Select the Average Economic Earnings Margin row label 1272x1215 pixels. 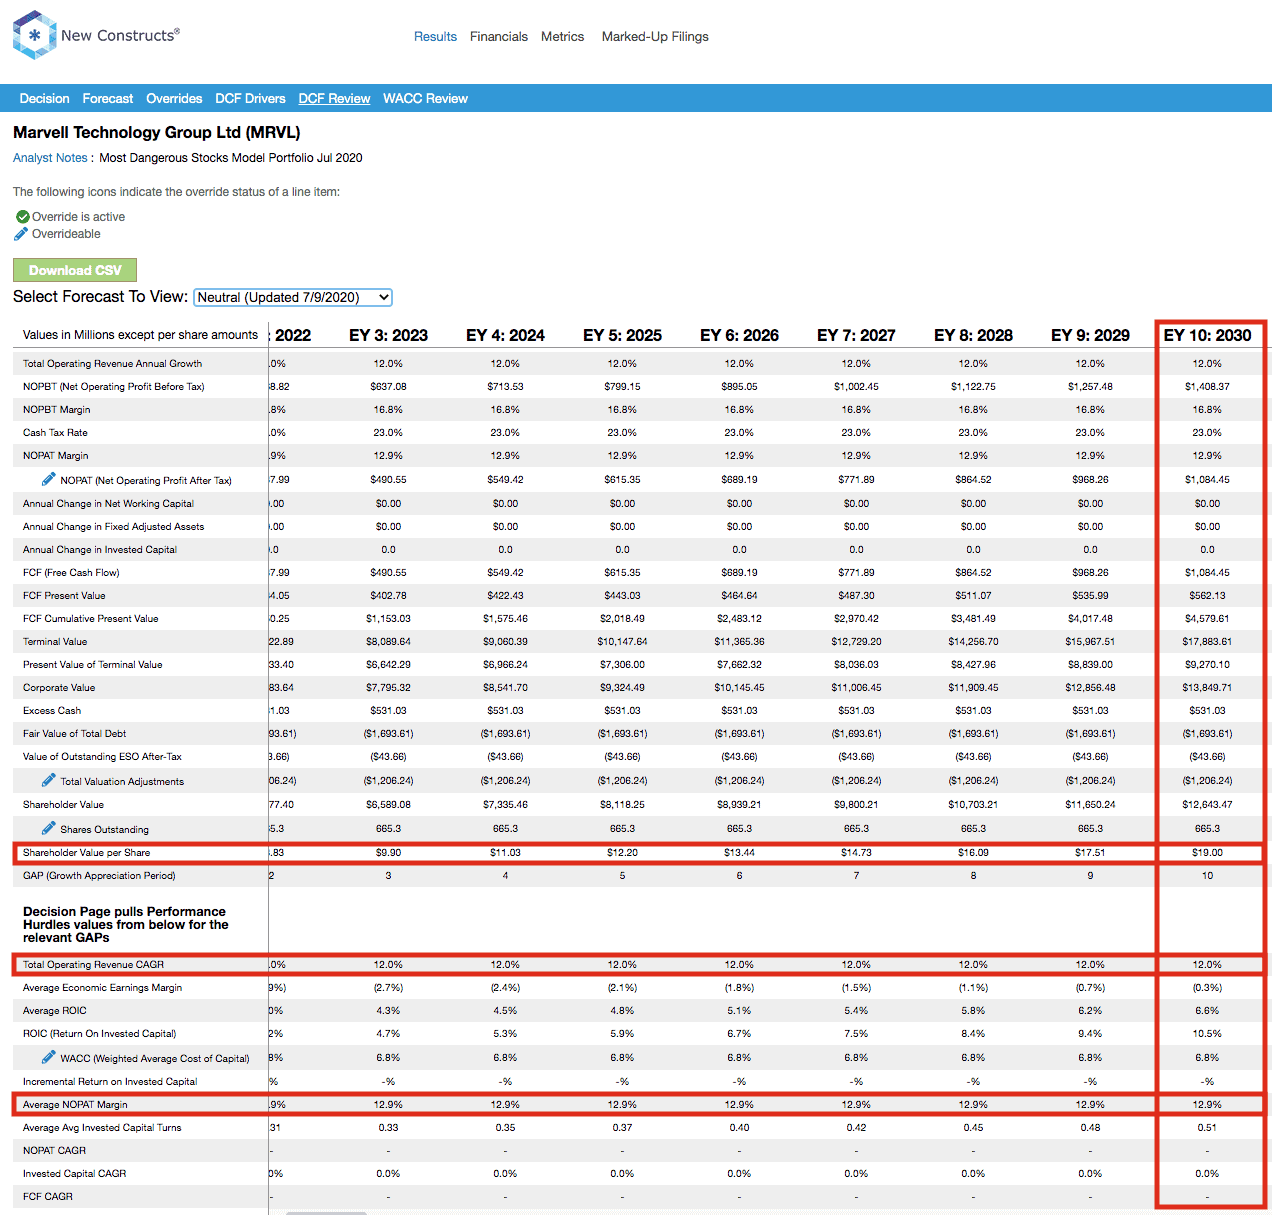(x=102, y=988)
